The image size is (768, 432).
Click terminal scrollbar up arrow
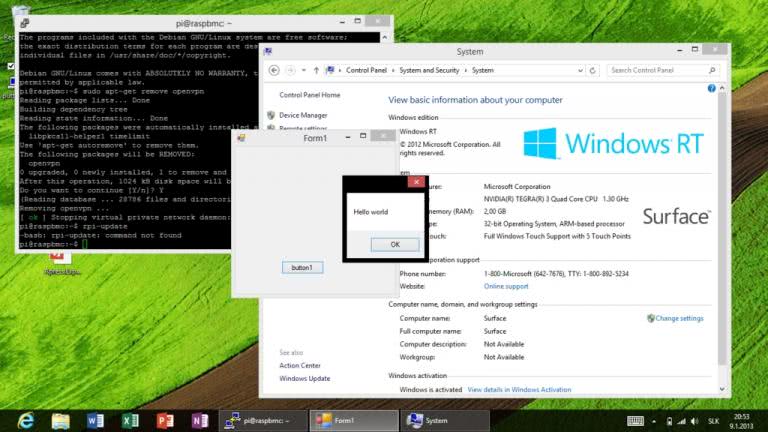tap(384, 37)
